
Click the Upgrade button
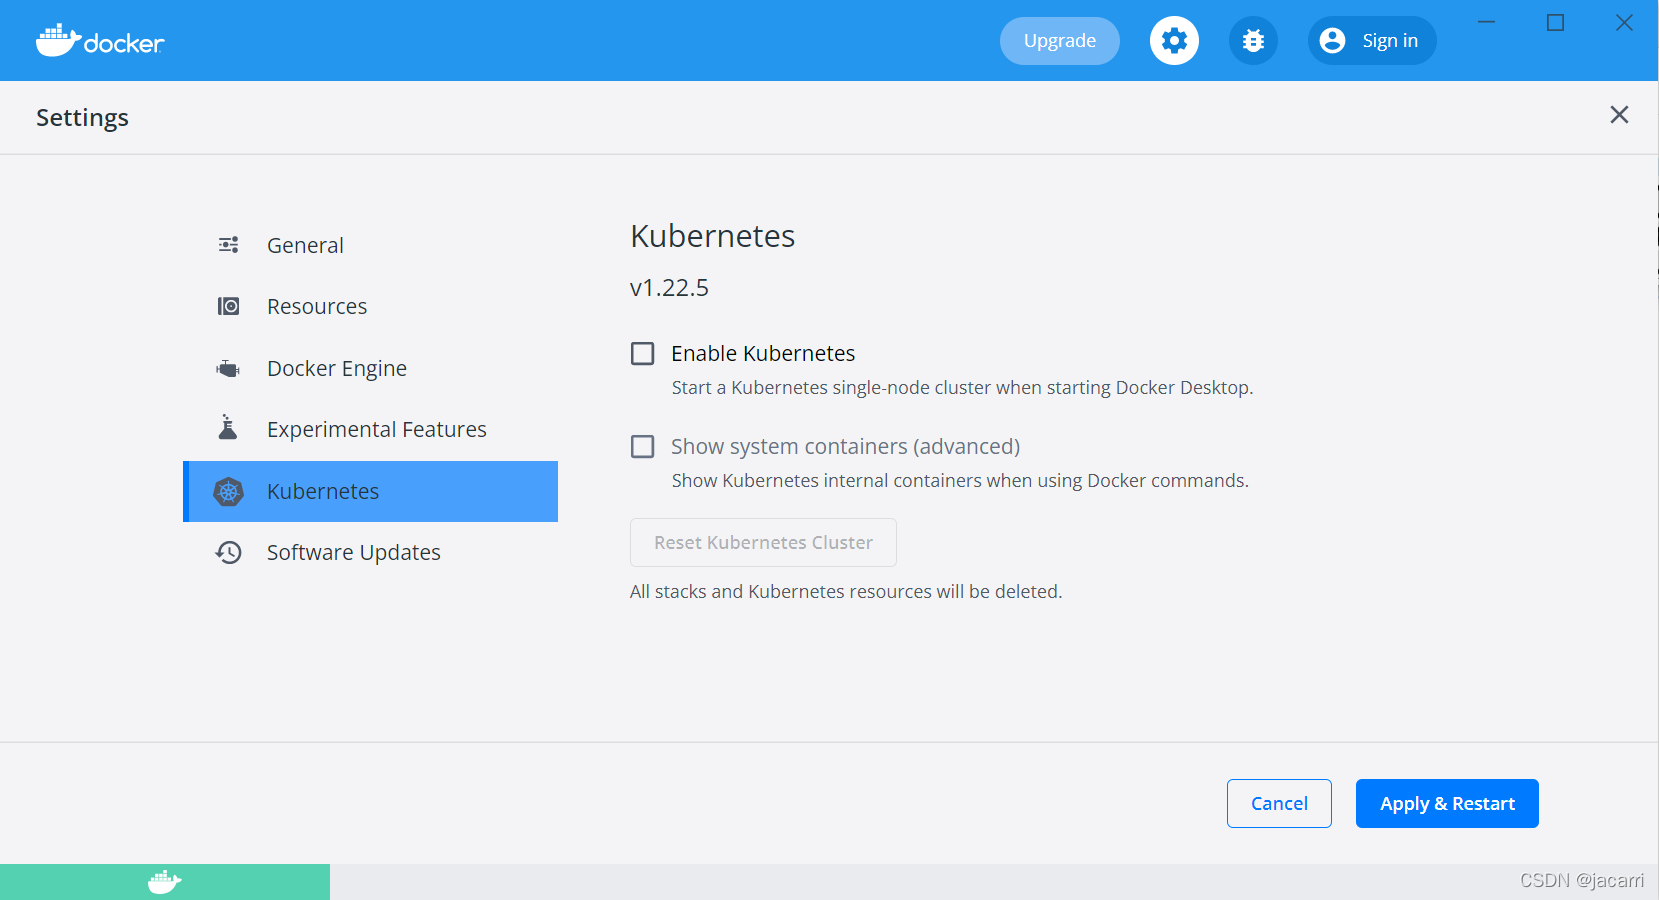pos(1060,41)
